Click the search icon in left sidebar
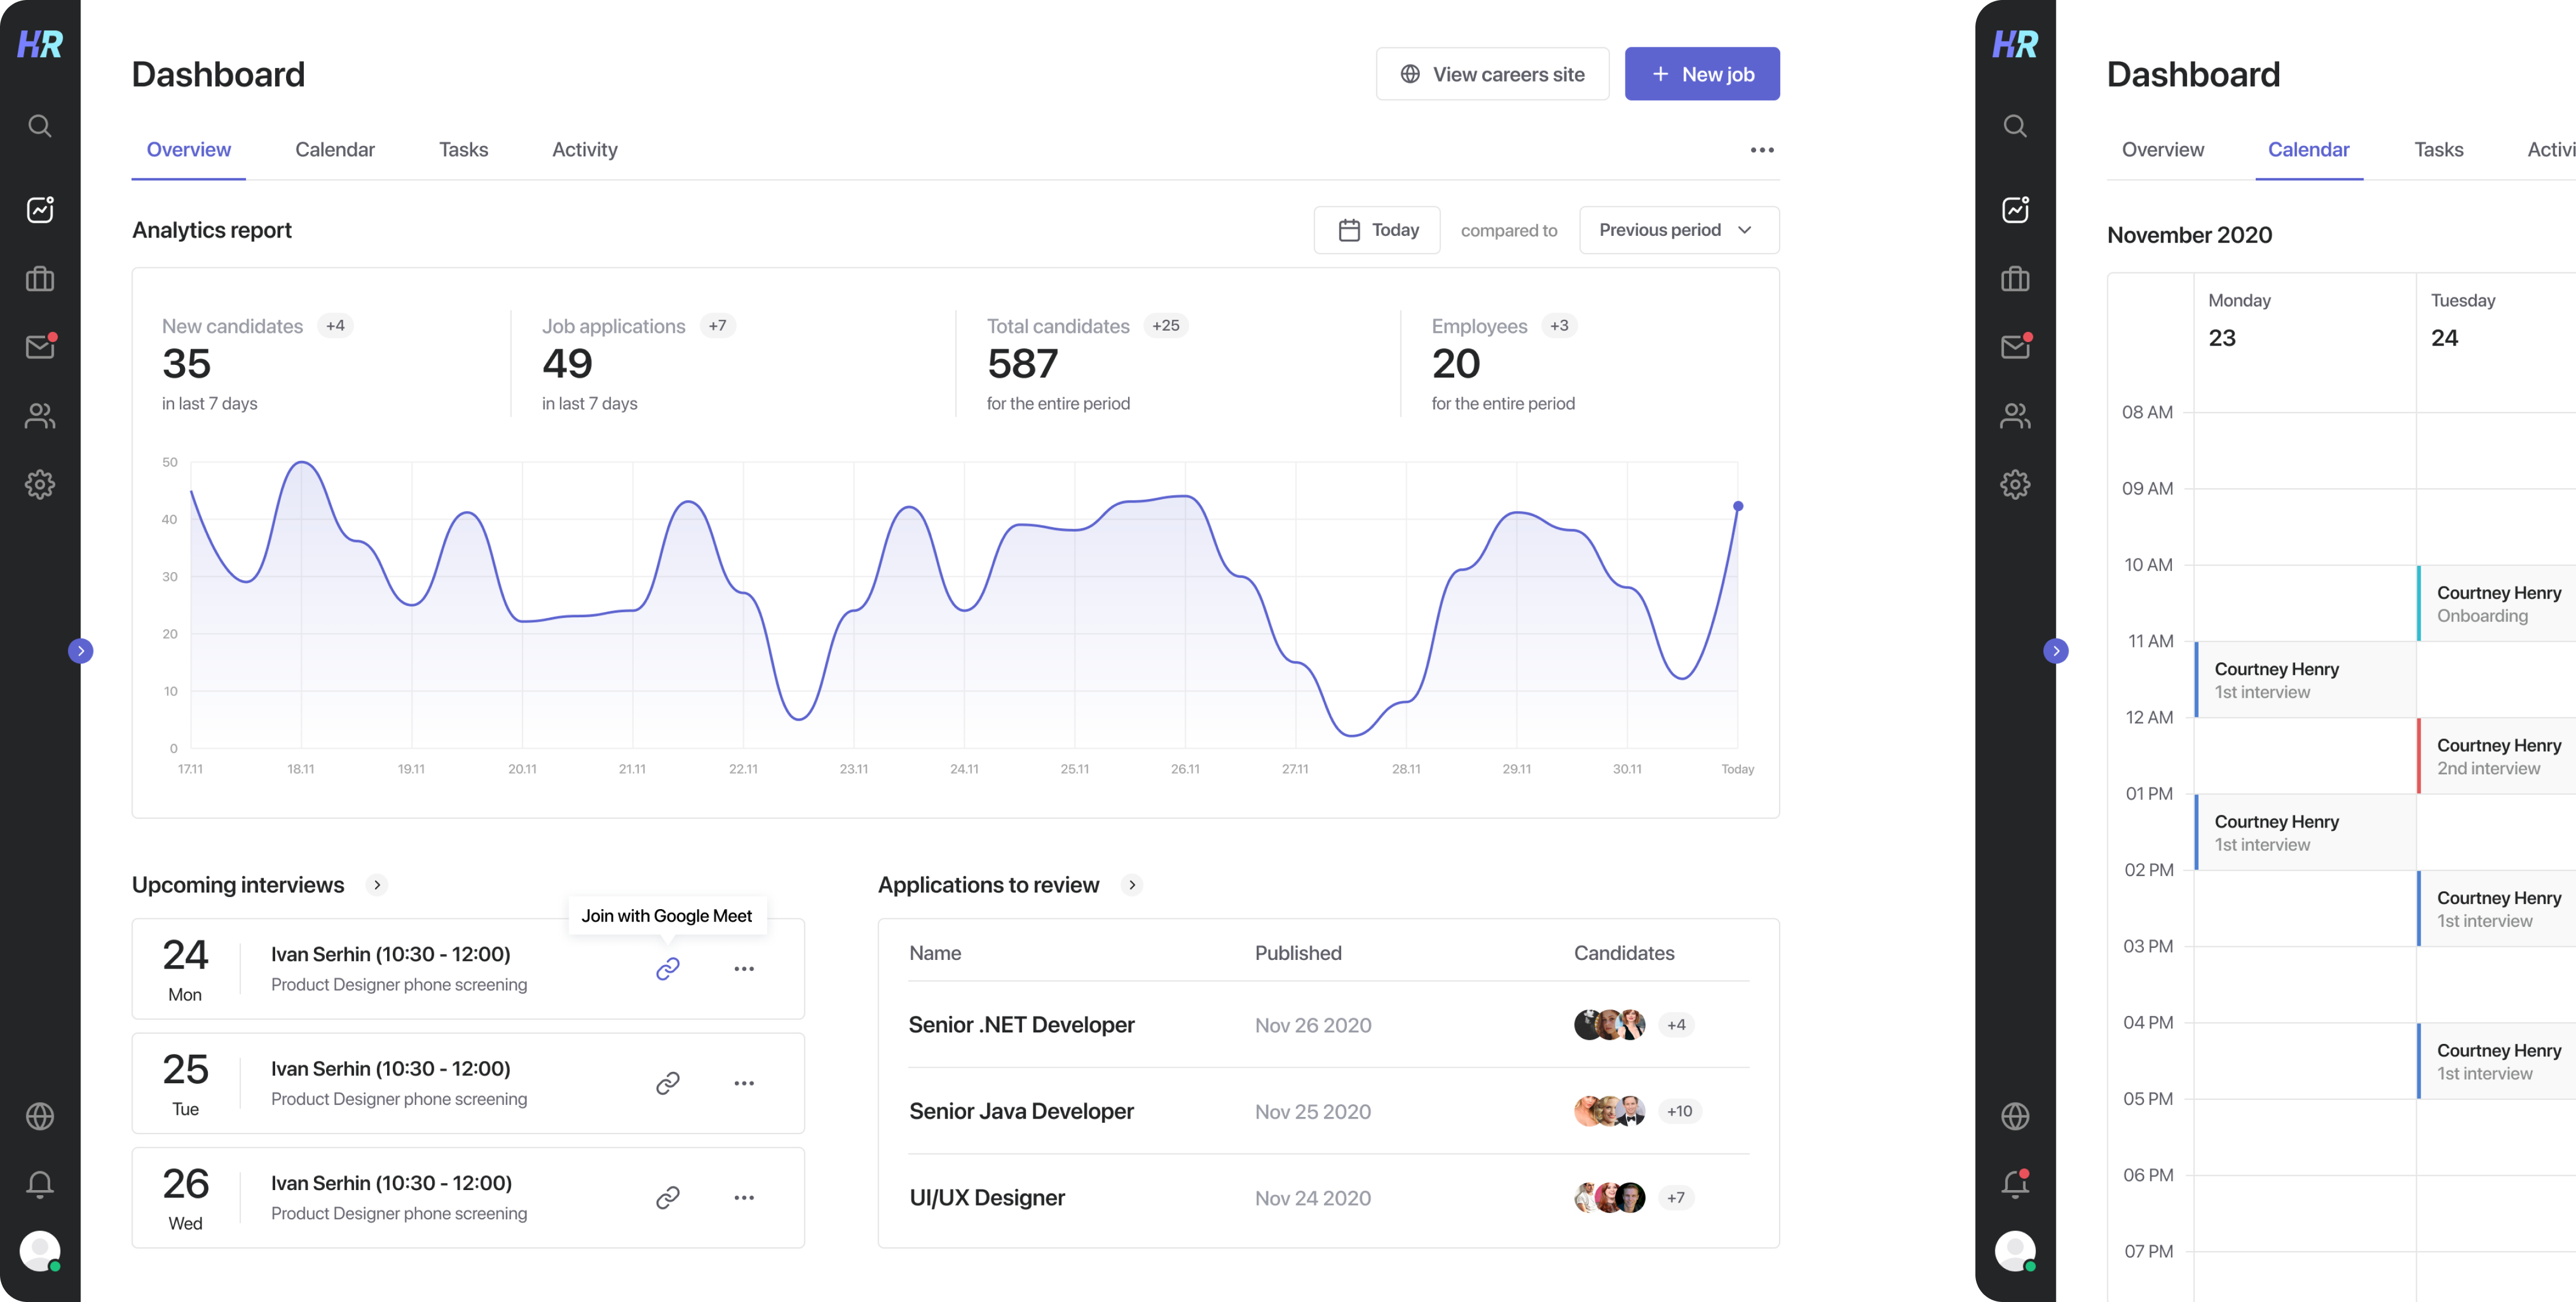Image resolution: width=2576 pixels, height=1302 pixels. point(40,126)
